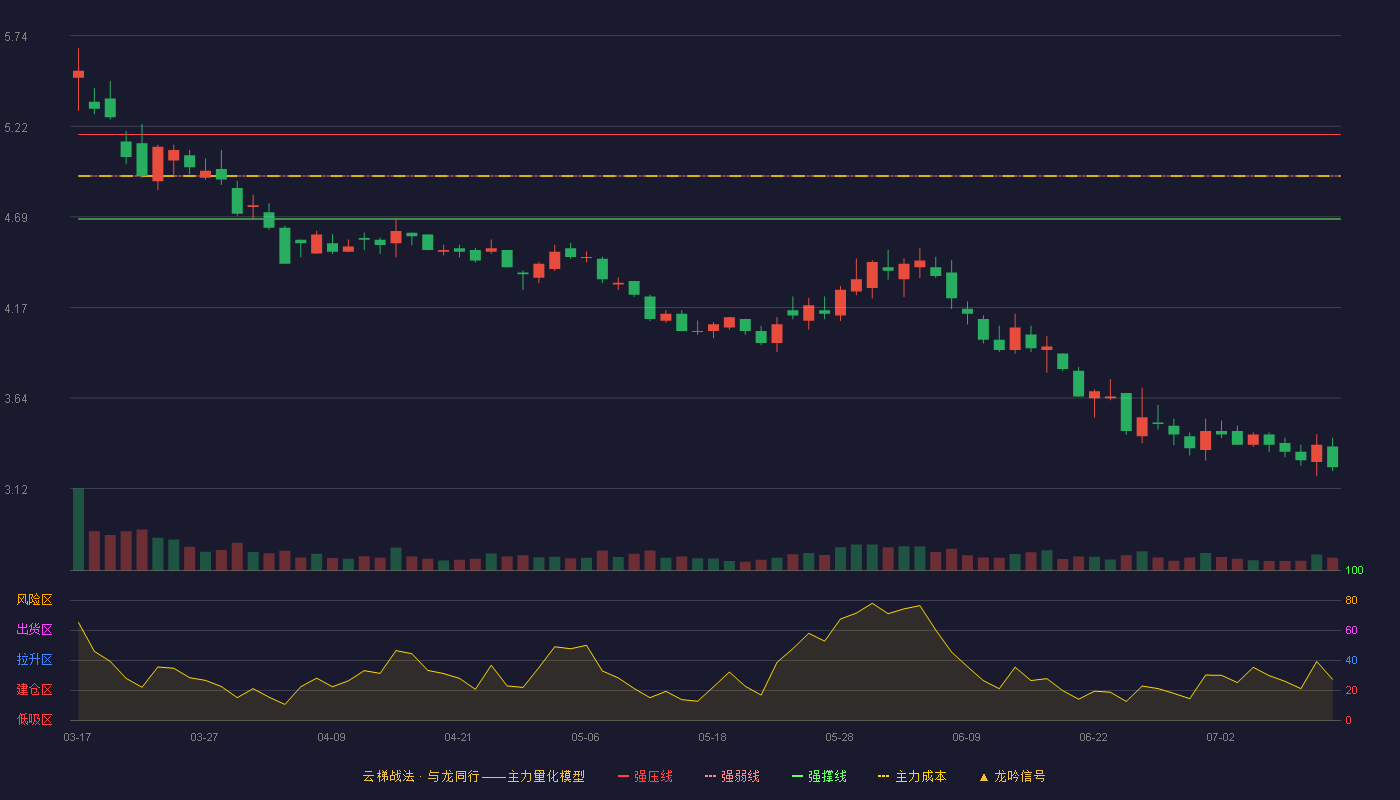Click the 05-18 date label

click(712, 737)
